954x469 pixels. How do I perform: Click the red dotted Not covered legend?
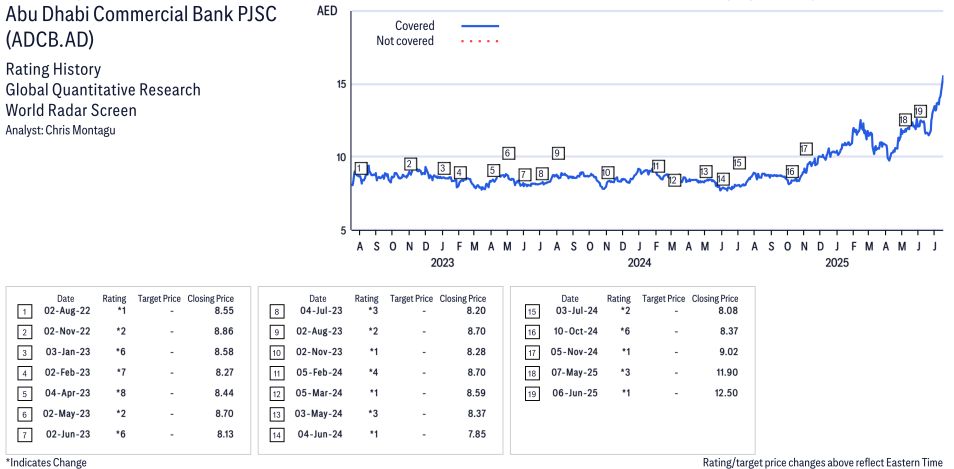pos(480,41)
